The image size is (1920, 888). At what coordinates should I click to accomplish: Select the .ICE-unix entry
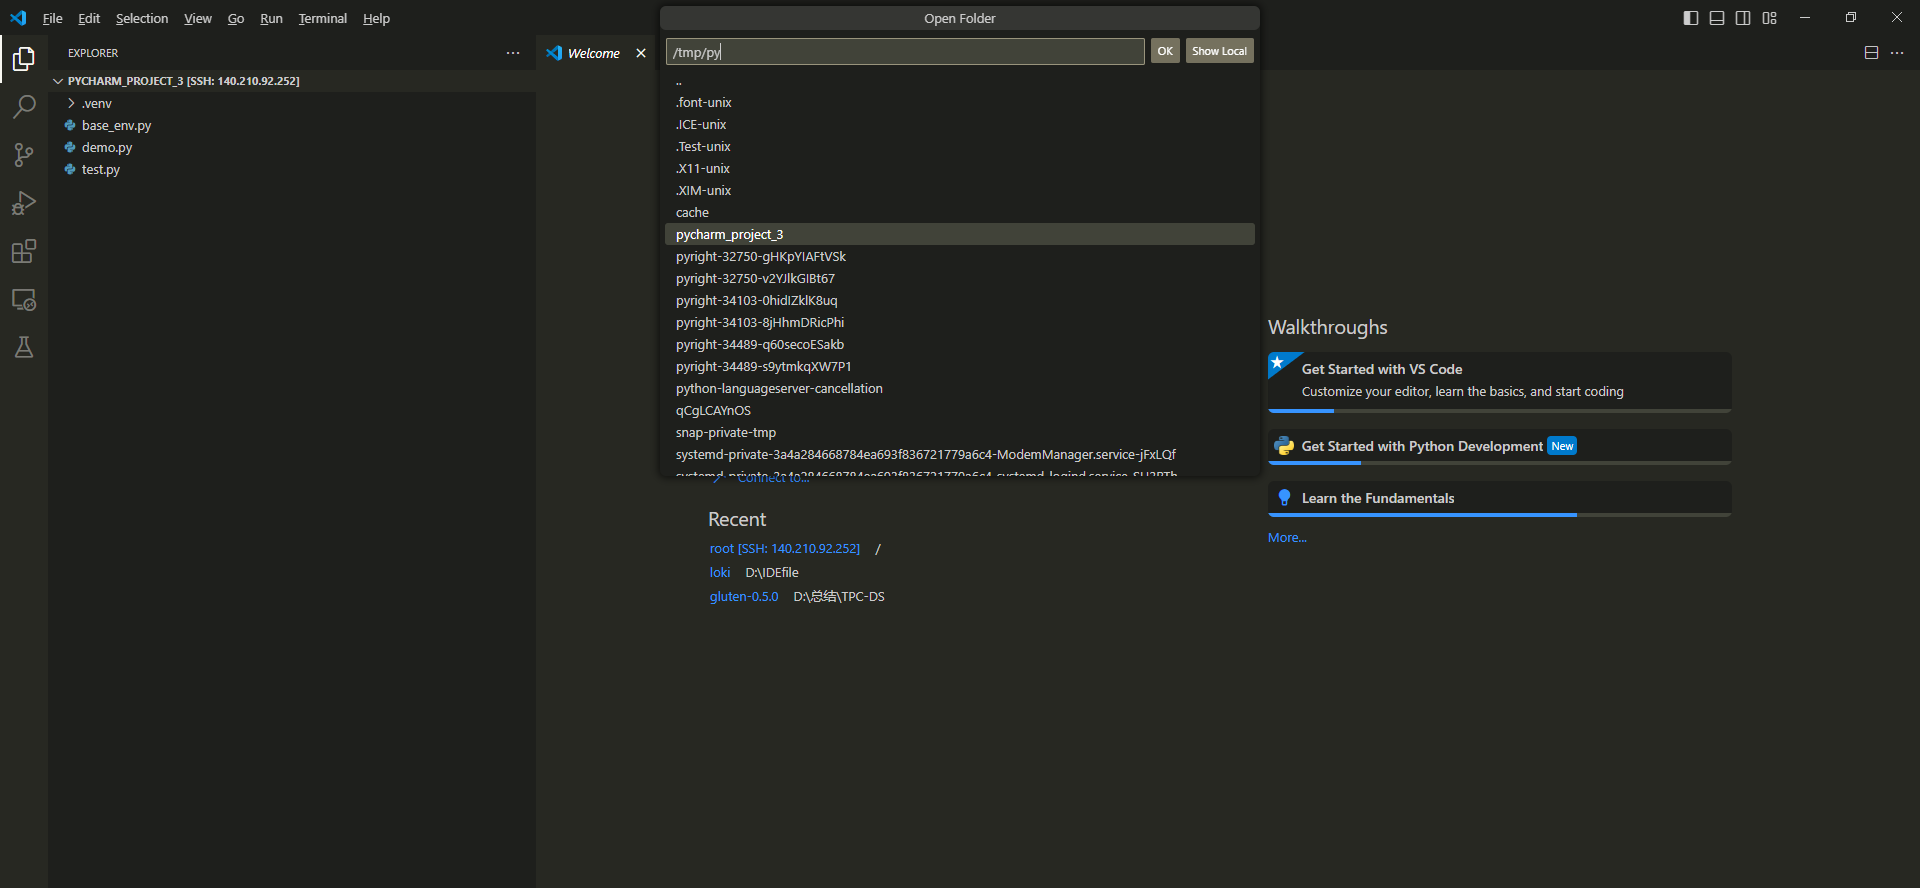tap(960, 124)
